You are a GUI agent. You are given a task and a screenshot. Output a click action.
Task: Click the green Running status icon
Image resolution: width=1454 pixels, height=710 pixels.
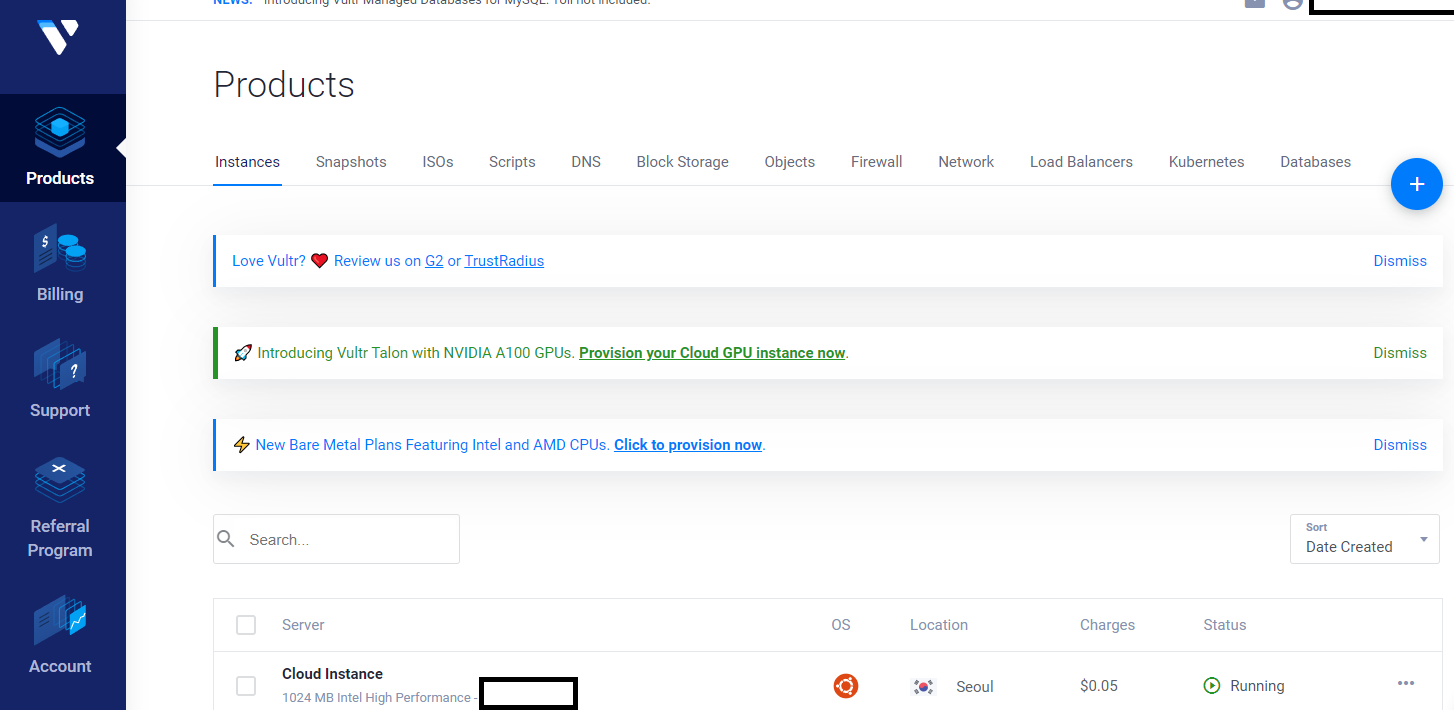(x=1212, y=686)
